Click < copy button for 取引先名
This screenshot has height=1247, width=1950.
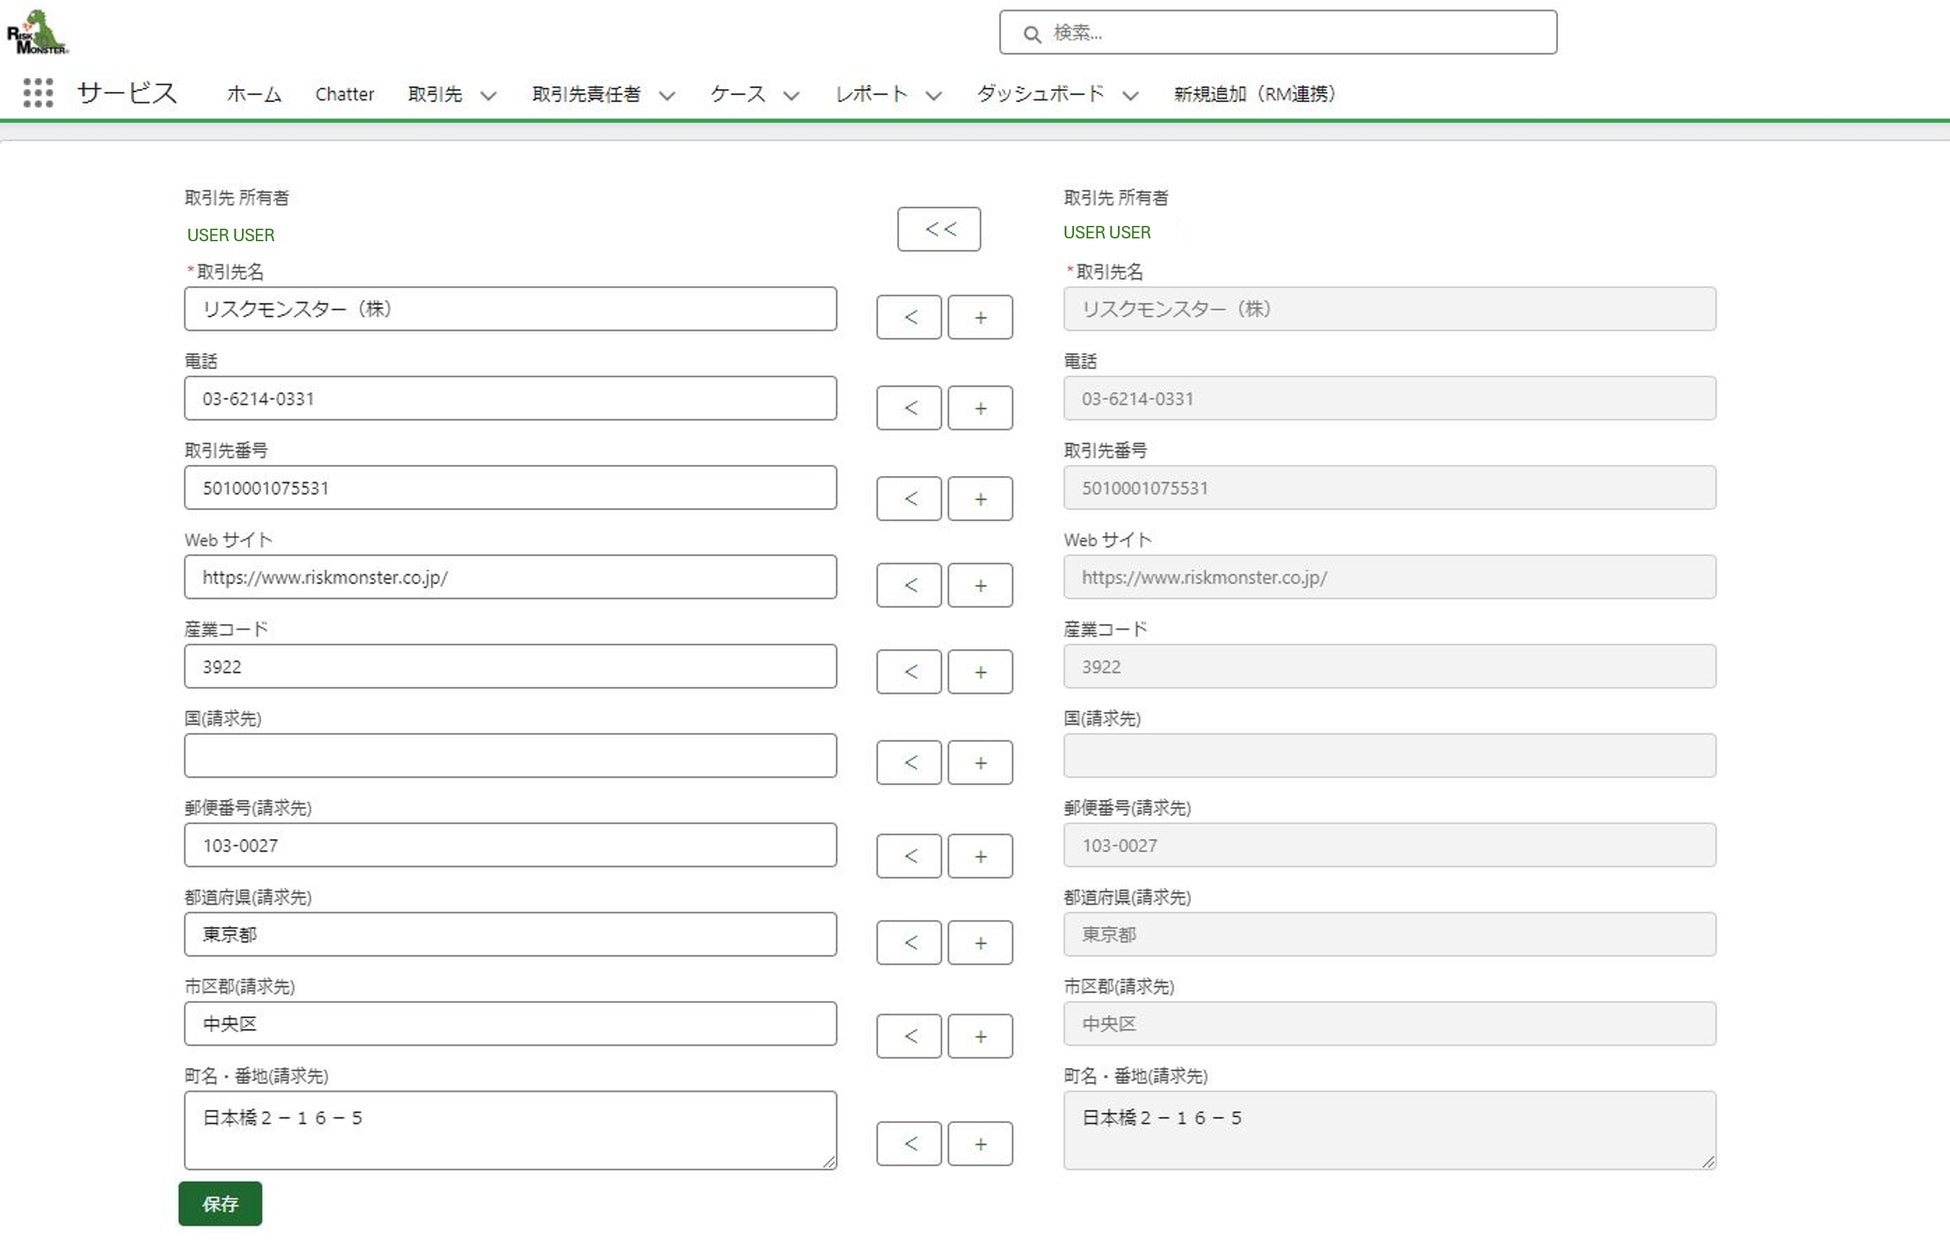908,317
